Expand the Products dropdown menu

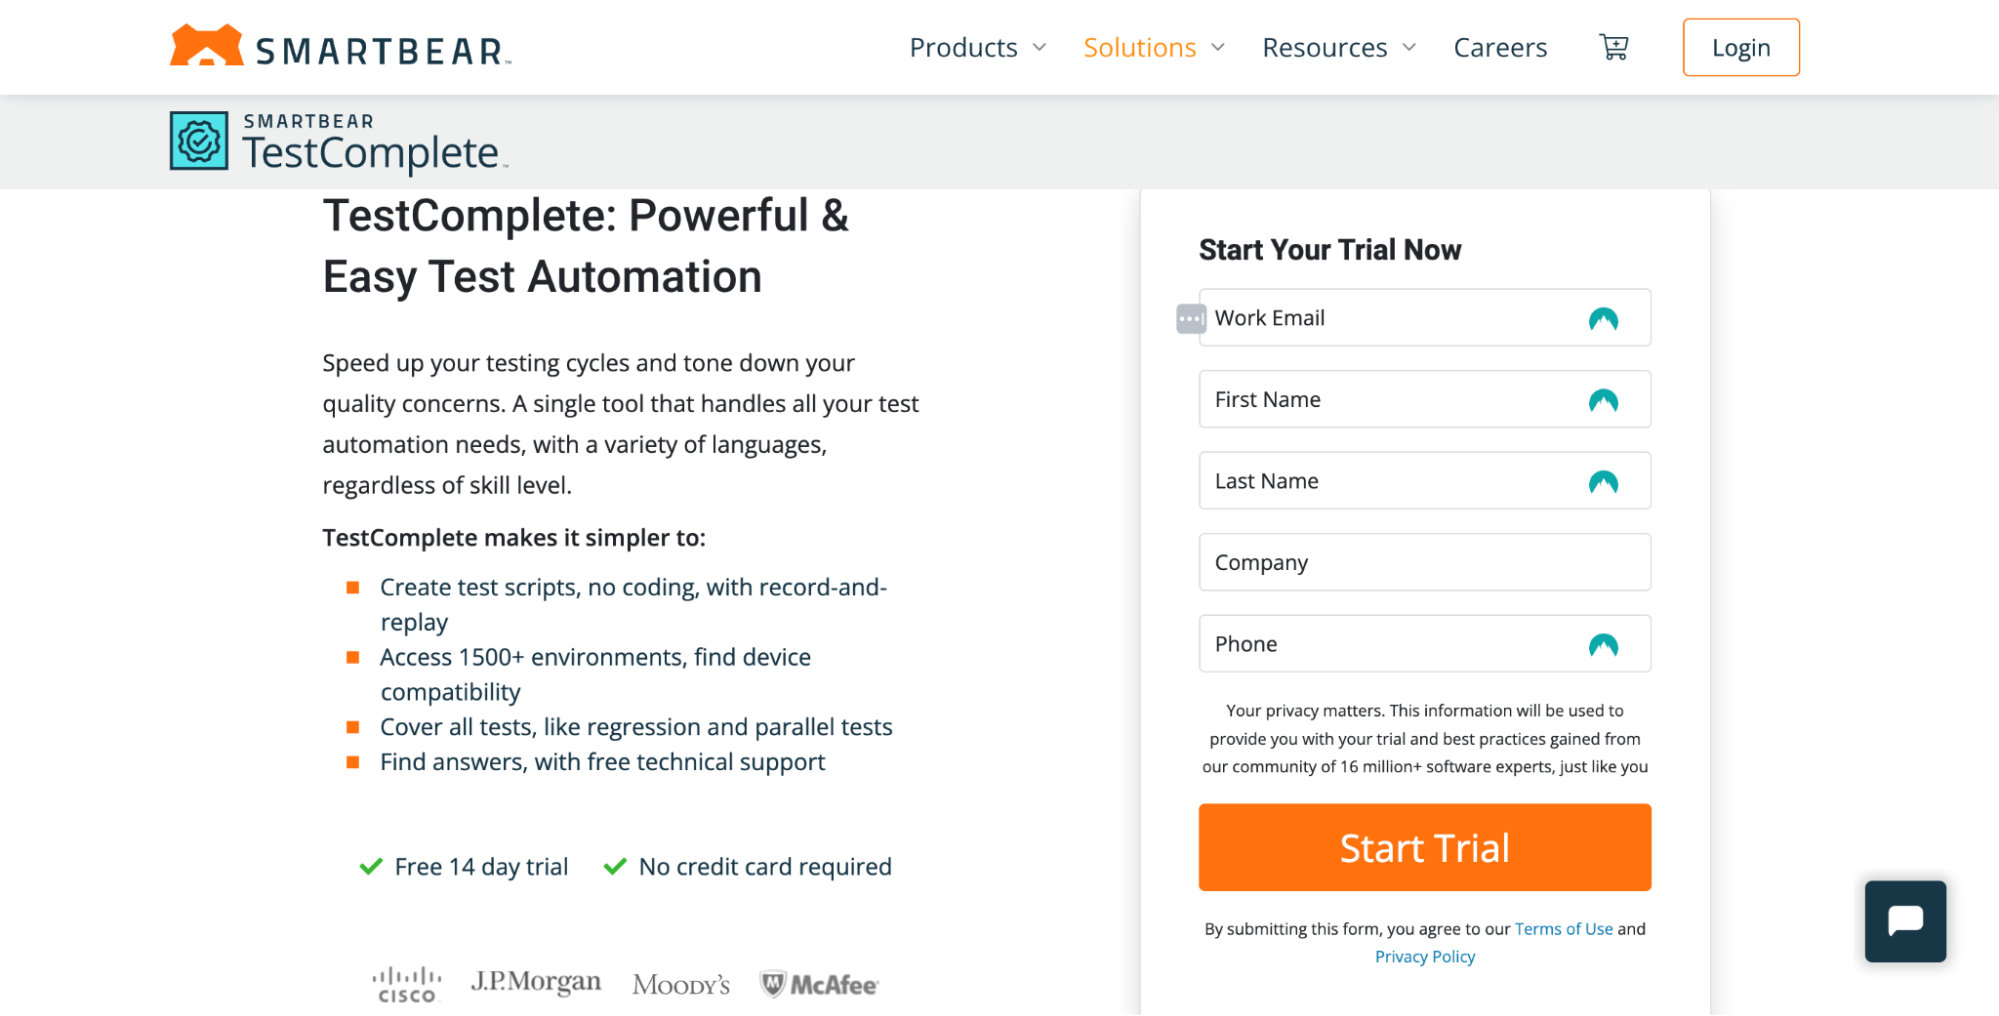pyautogui.click(x=977, y=48)
